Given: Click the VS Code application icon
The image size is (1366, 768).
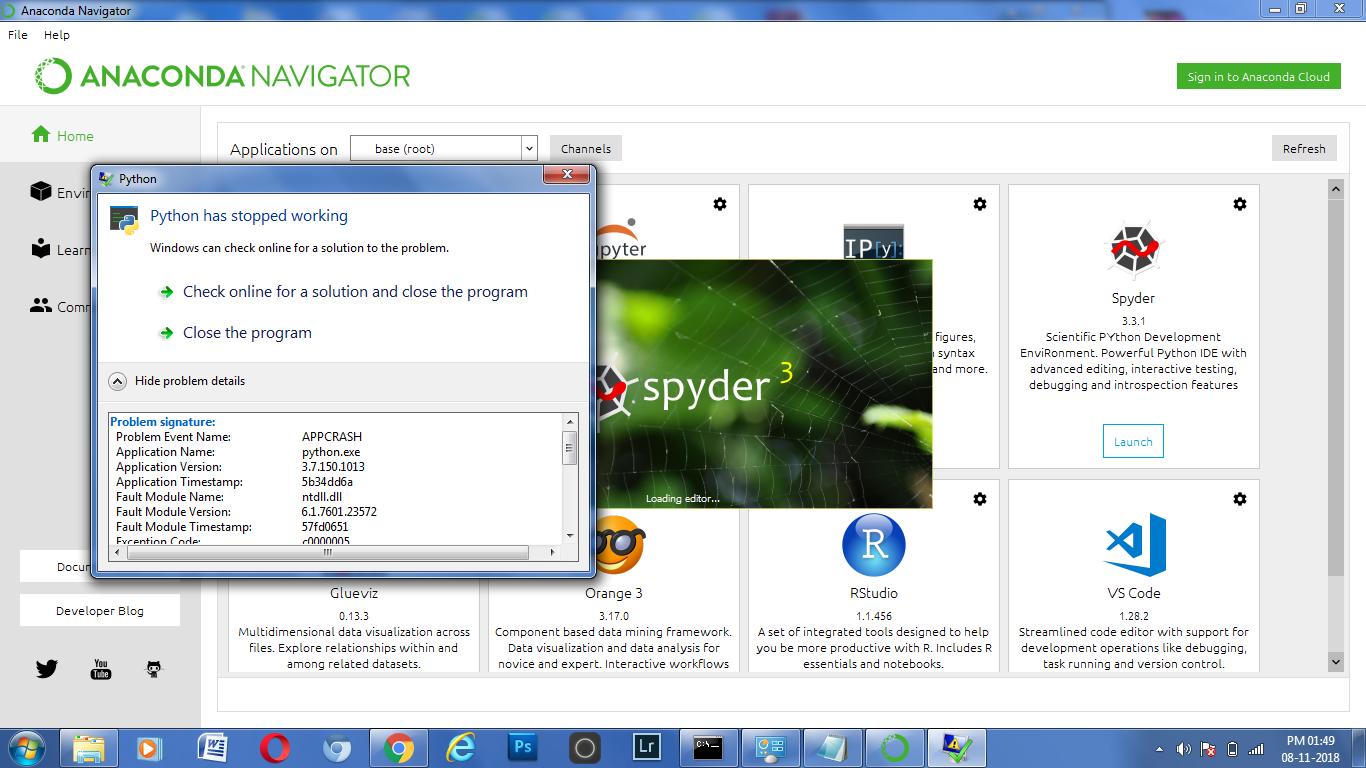Looking at the screenshot, I should tap(1133, 545).
